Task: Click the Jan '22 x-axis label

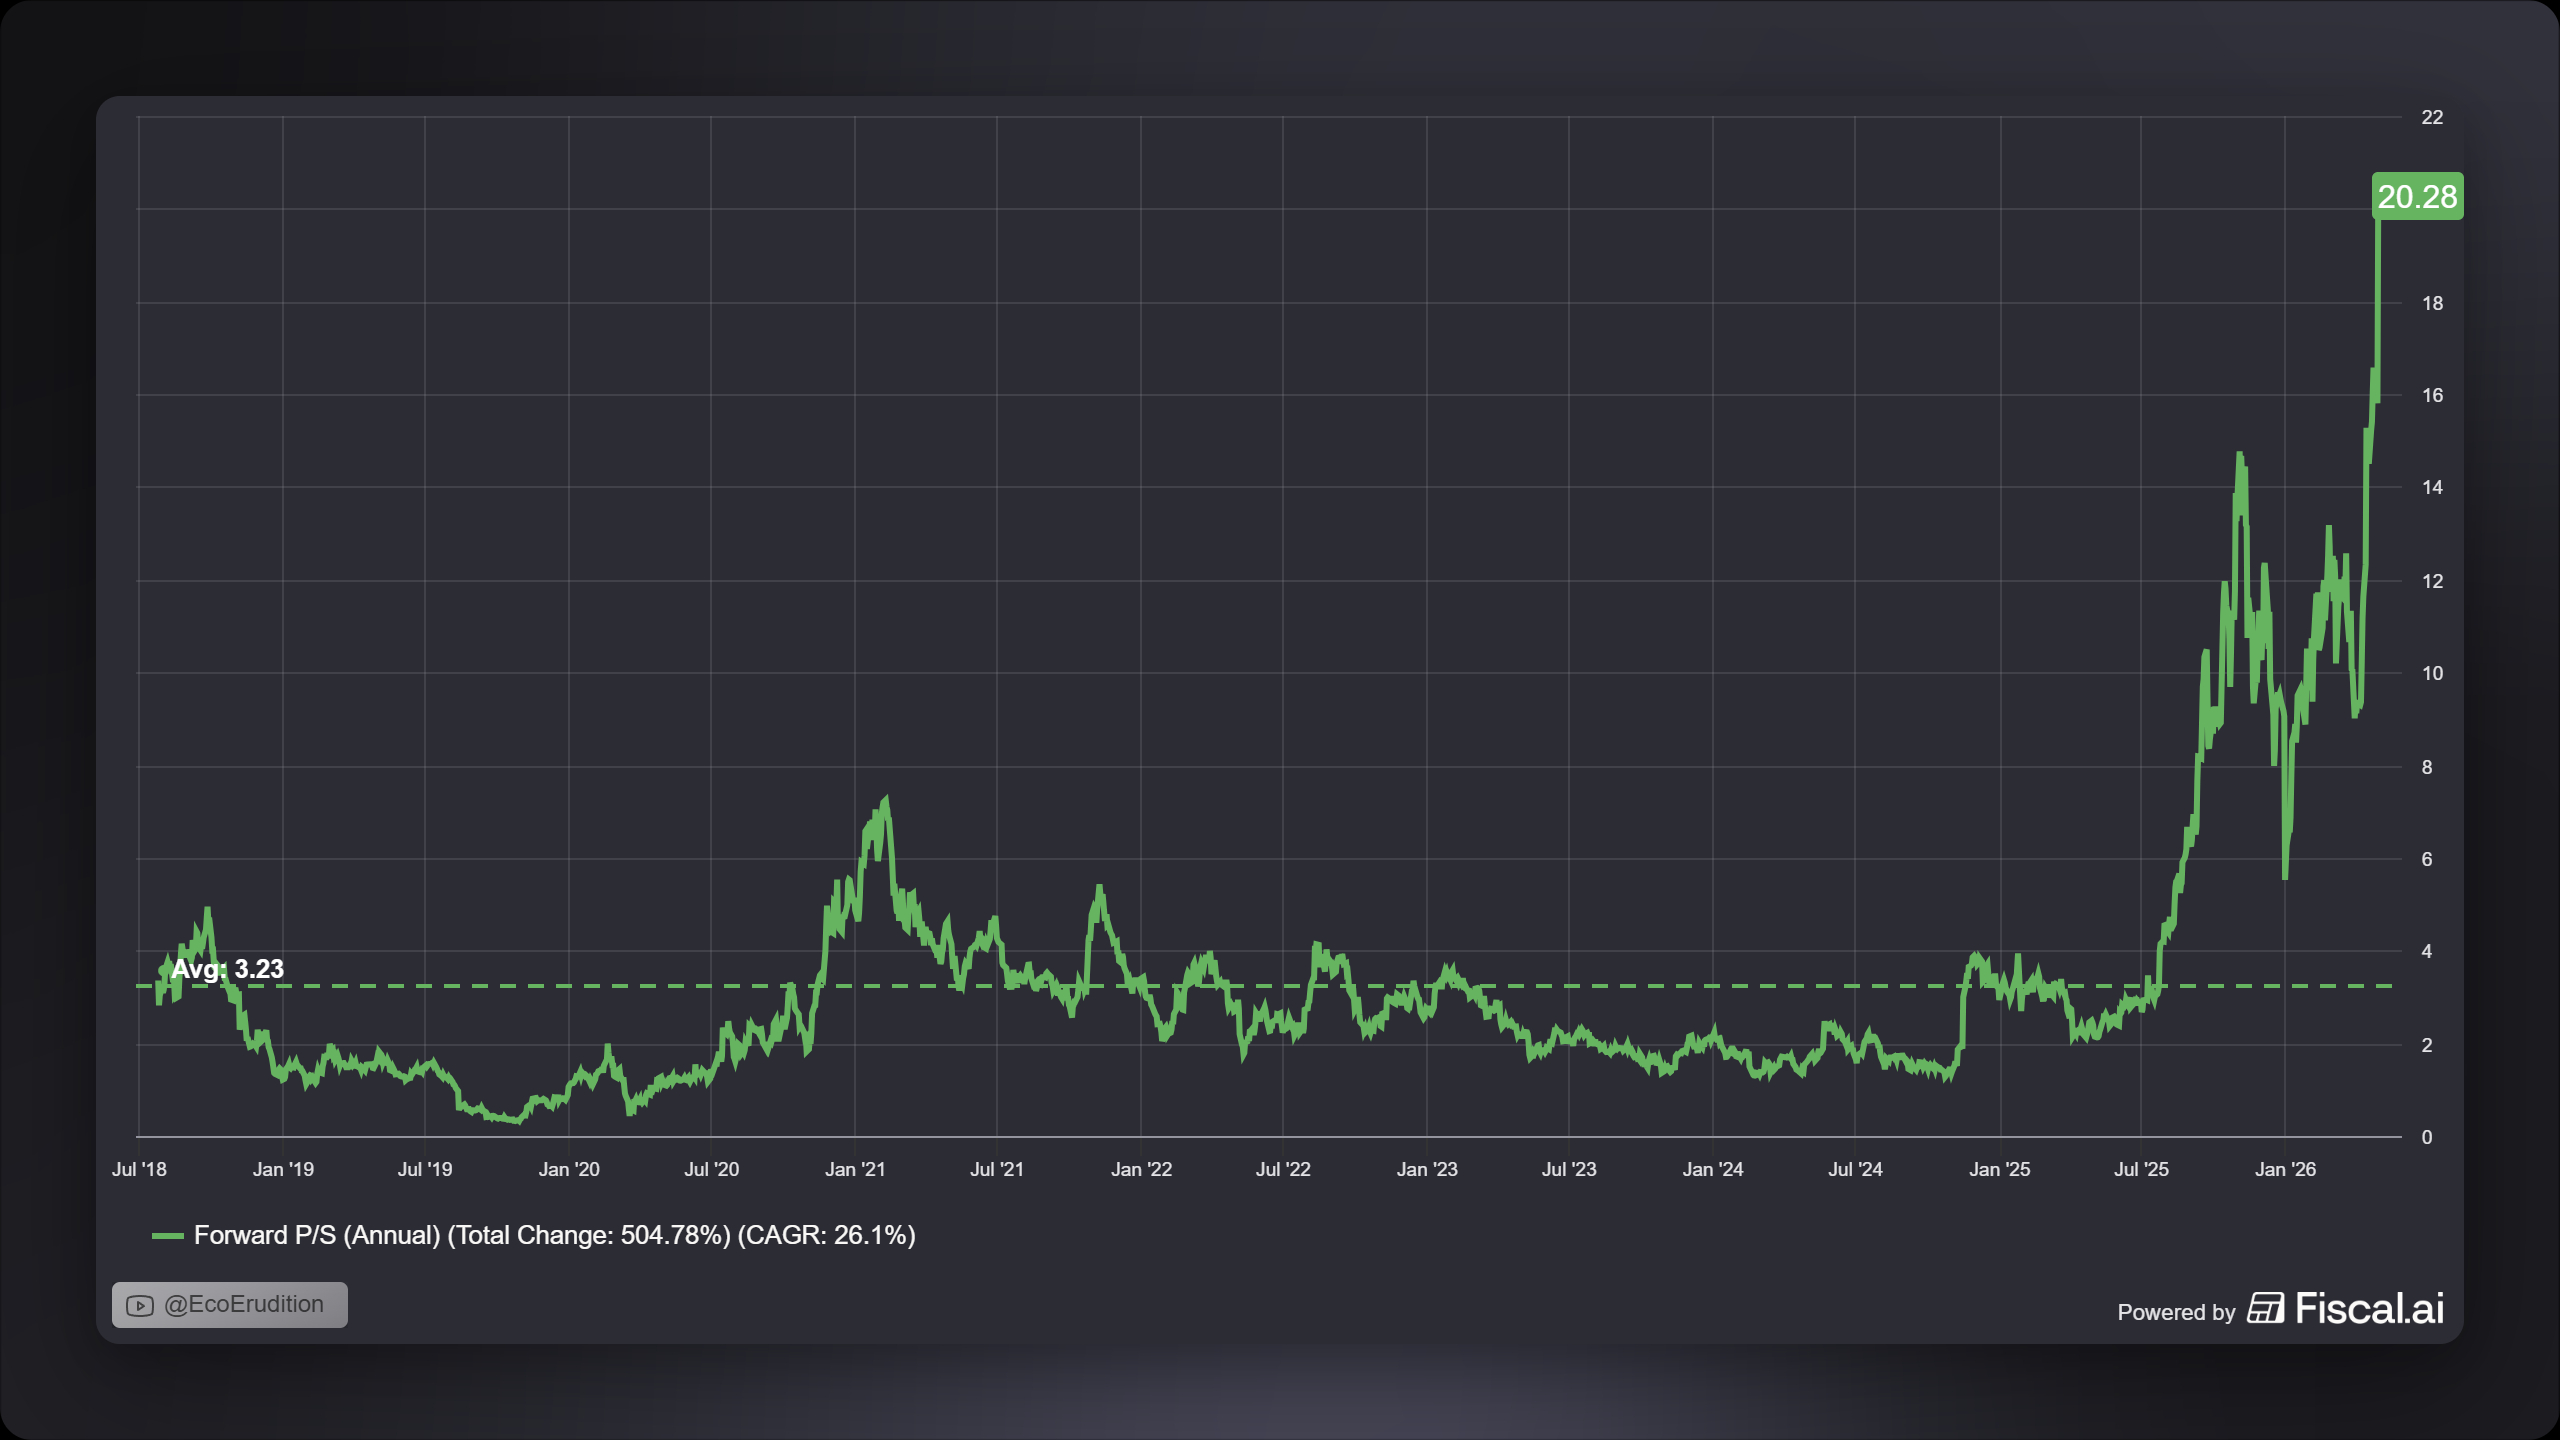Action: coord(1141,1169)
